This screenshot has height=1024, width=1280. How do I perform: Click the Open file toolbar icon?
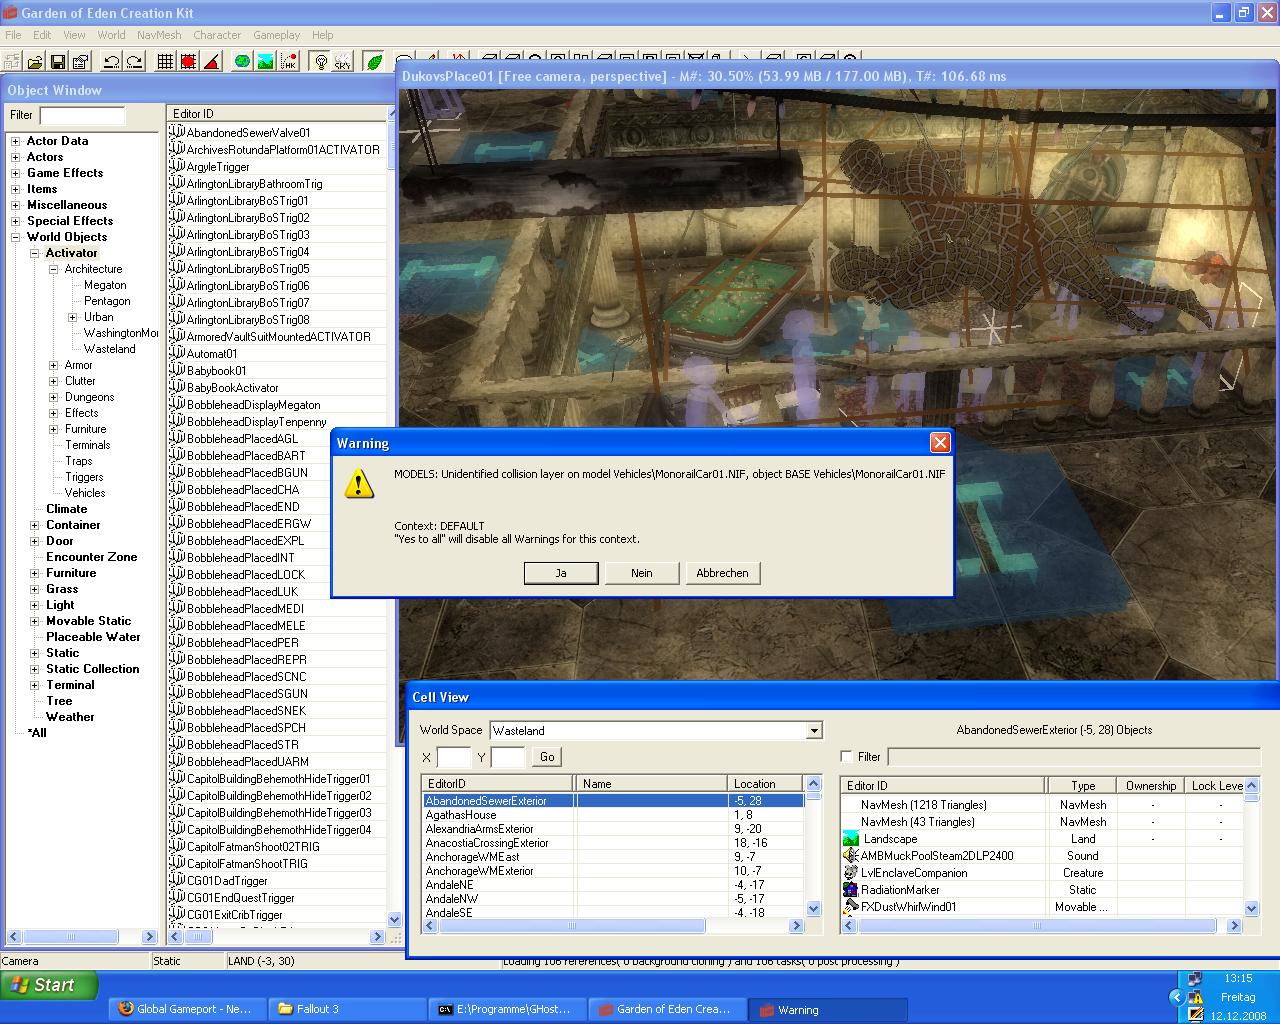point(35,62)
